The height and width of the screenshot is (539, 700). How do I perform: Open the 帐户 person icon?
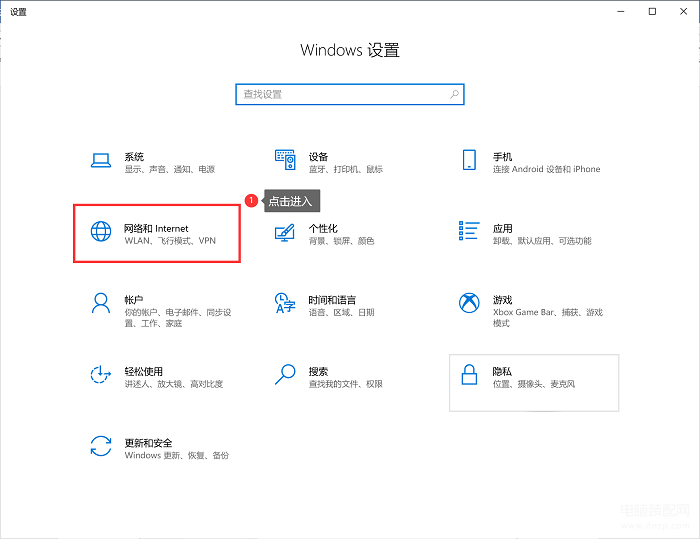(101, 303)
